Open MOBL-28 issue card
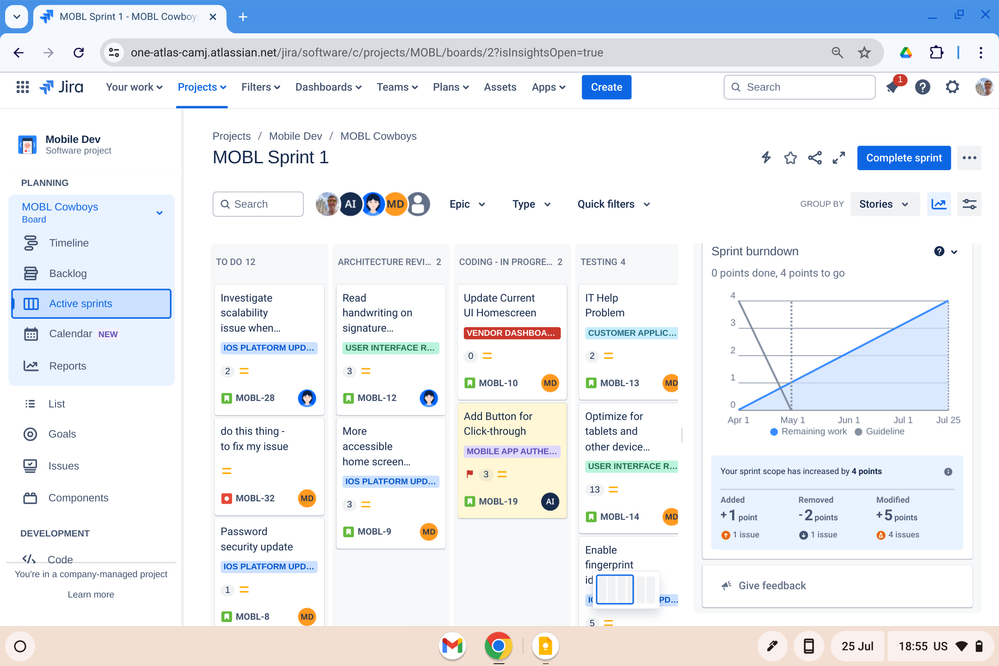 pos(270,349)
